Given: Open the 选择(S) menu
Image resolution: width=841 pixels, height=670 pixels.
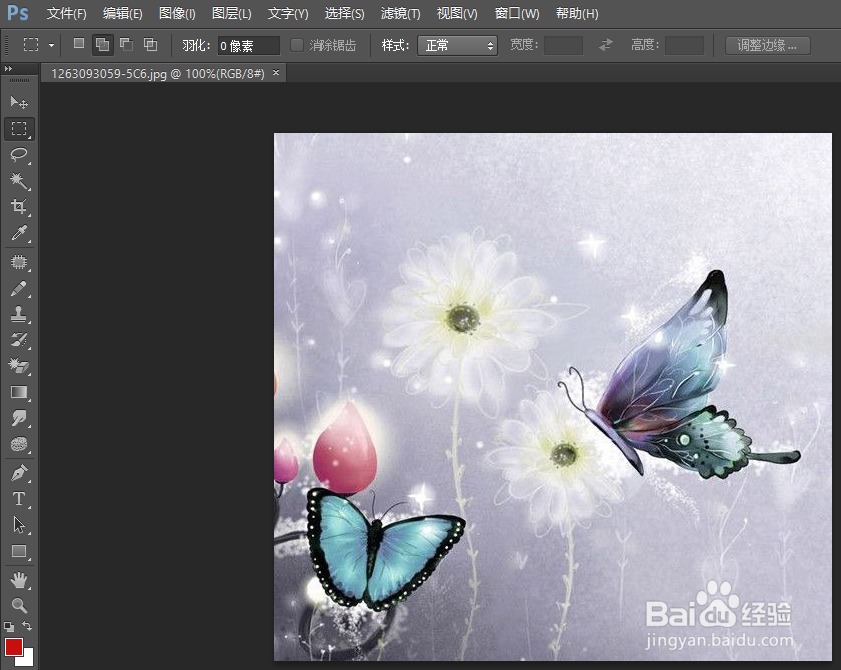Looking at the screenshot, I should pyautogui.click(x=344, y=13).
